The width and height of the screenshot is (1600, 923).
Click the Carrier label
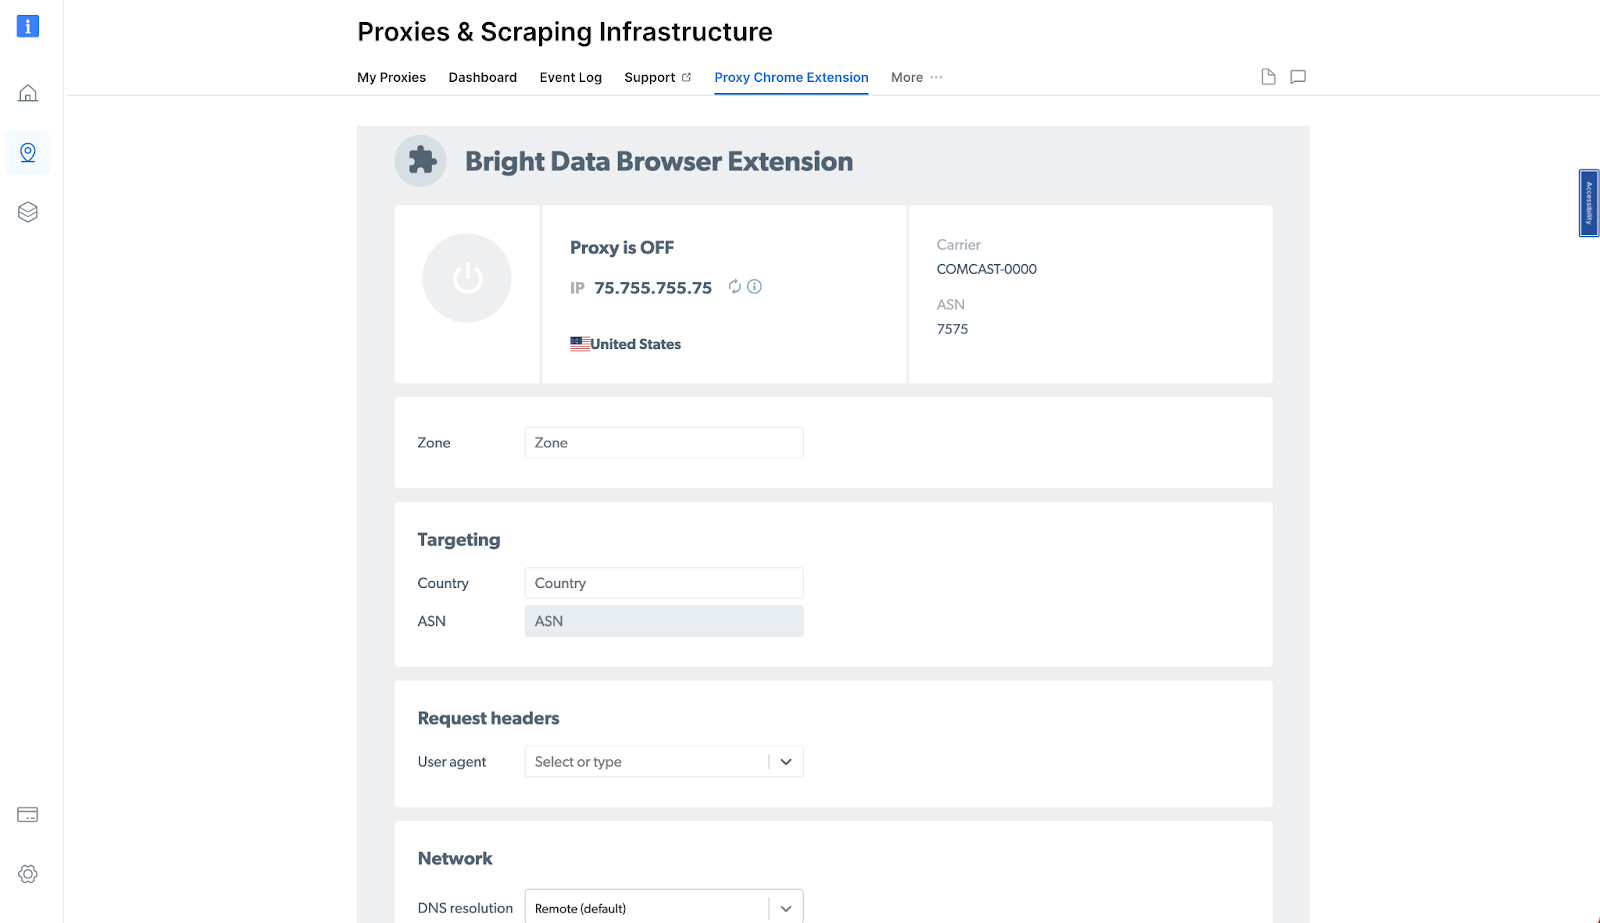958,245
